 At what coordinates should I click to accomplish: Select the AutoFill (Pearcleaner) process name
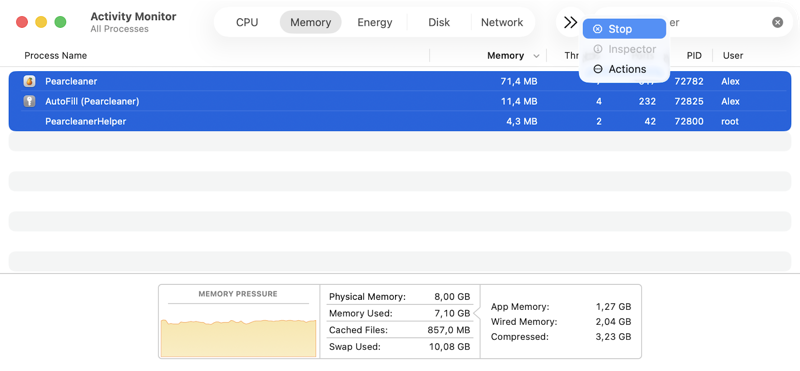92,101
